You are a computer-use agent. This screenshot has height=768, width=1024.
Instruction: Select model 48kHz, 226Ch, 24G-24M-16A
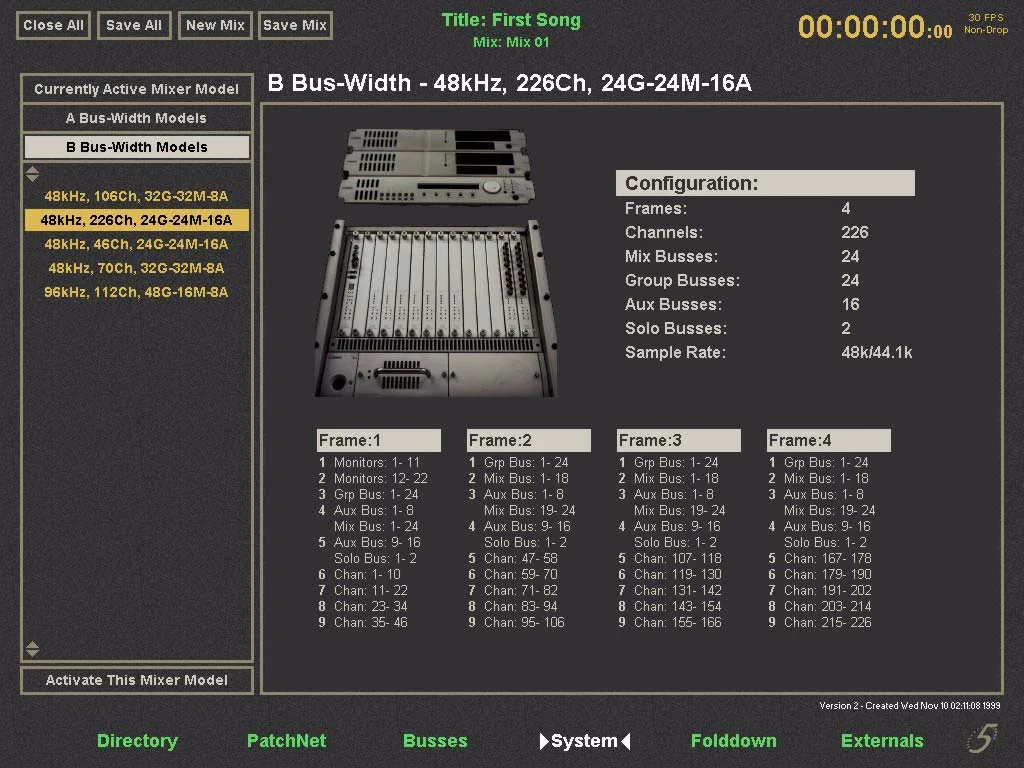[136, 220]
